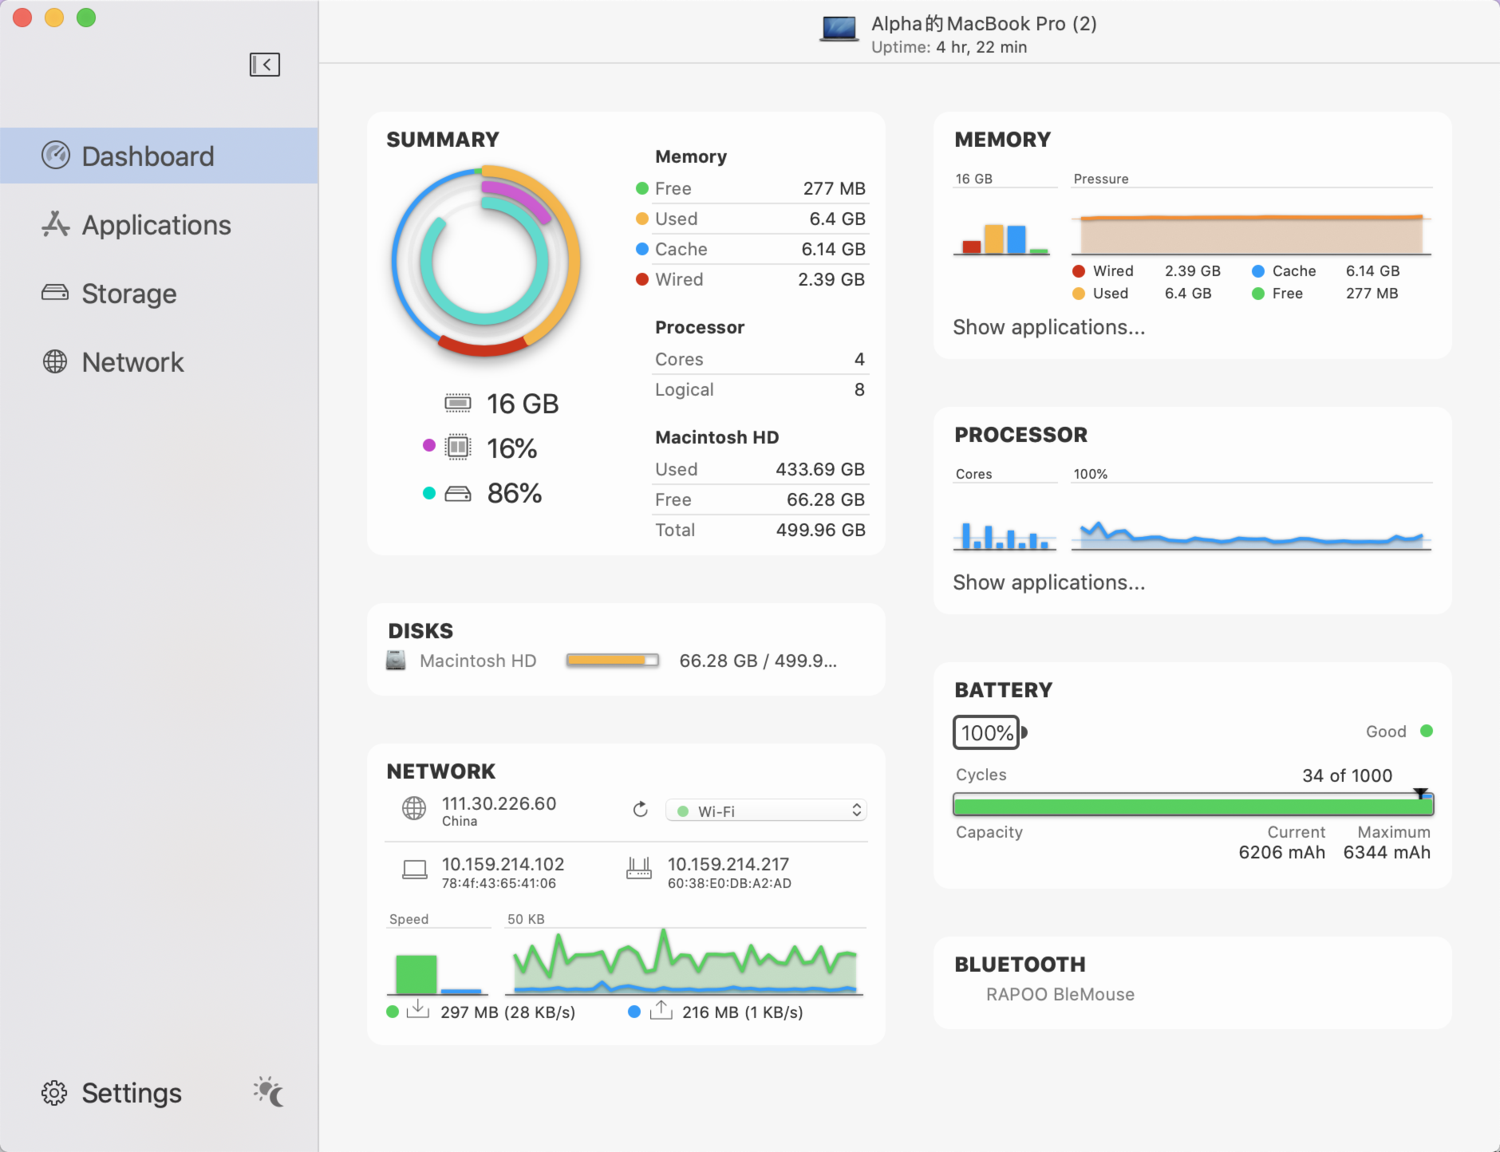This screenshot has width=1500, height=1152.
Task: Click the 297 MB download total text
Action: pyautogui.click(x=507, y=1012)
